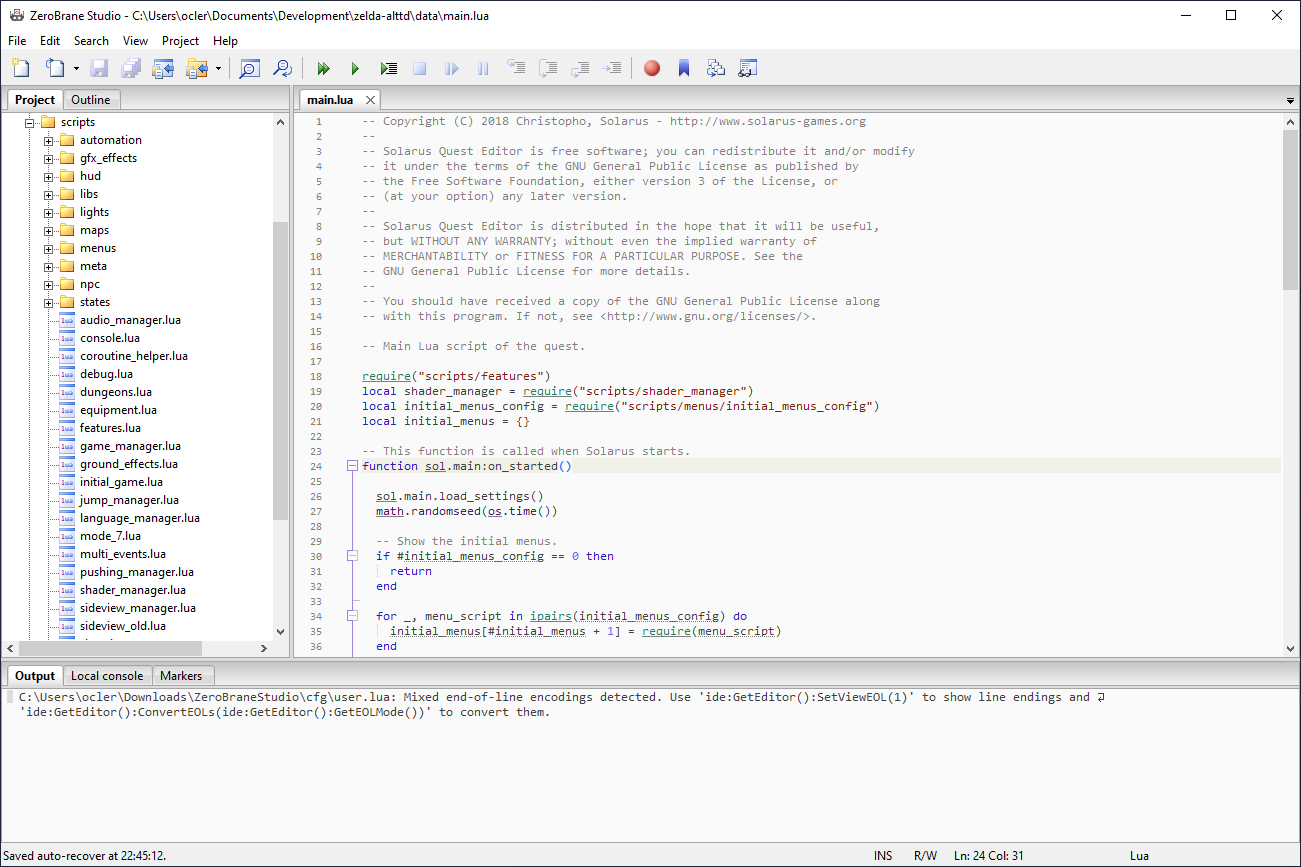
Task: Collapse code fold at line 34
Action: click(x=352, y=616)
